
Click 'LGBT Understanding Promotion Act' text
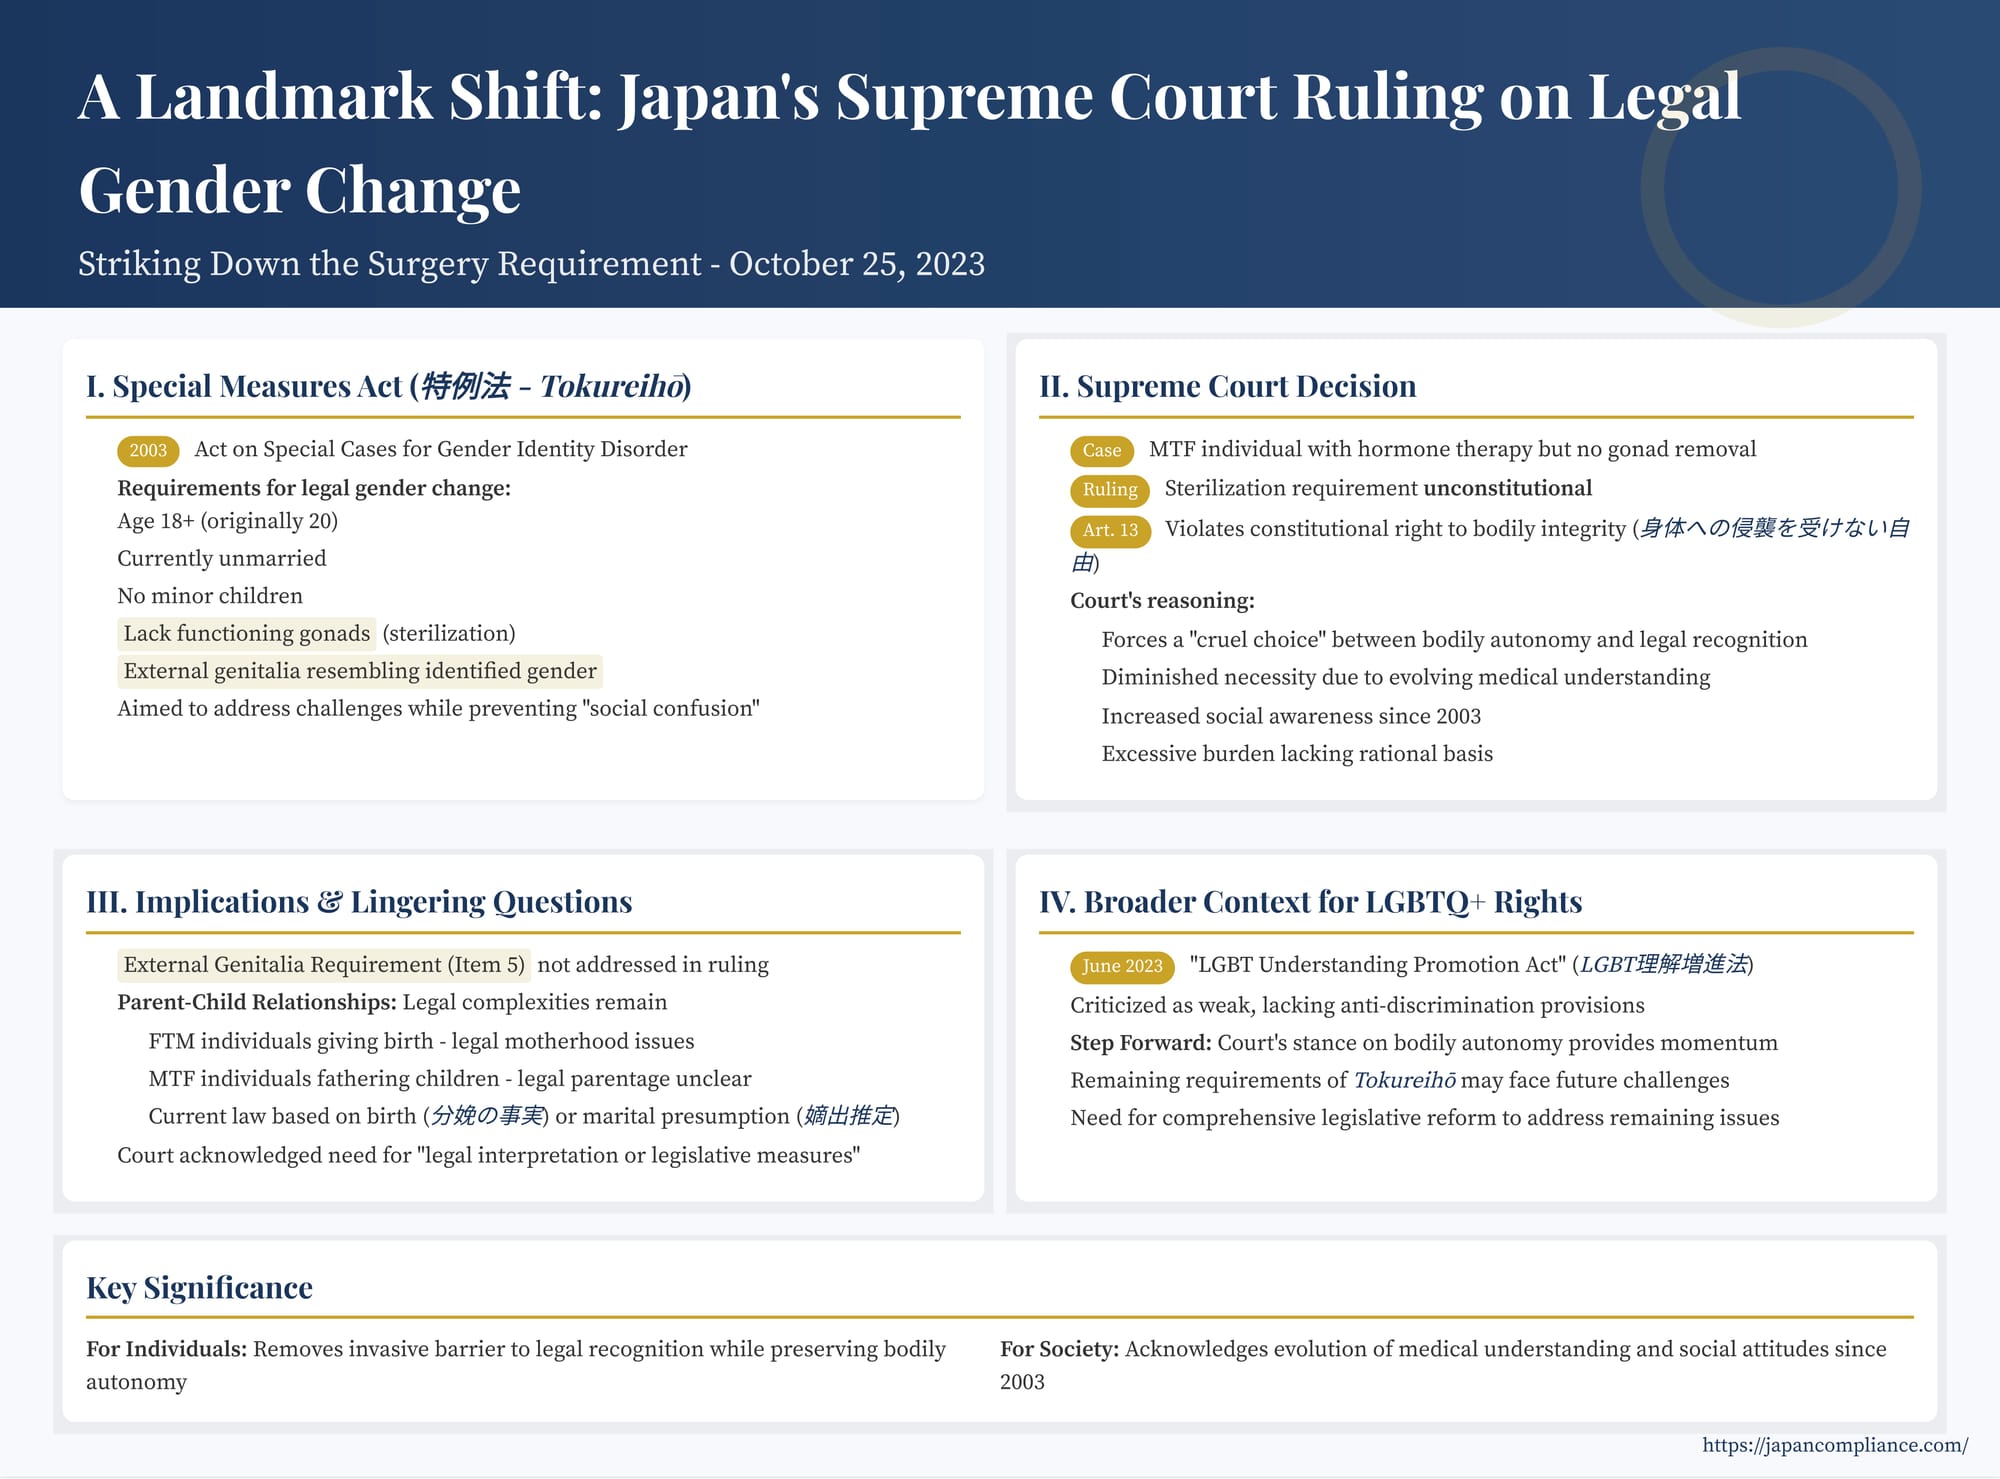click(1472, 964)
